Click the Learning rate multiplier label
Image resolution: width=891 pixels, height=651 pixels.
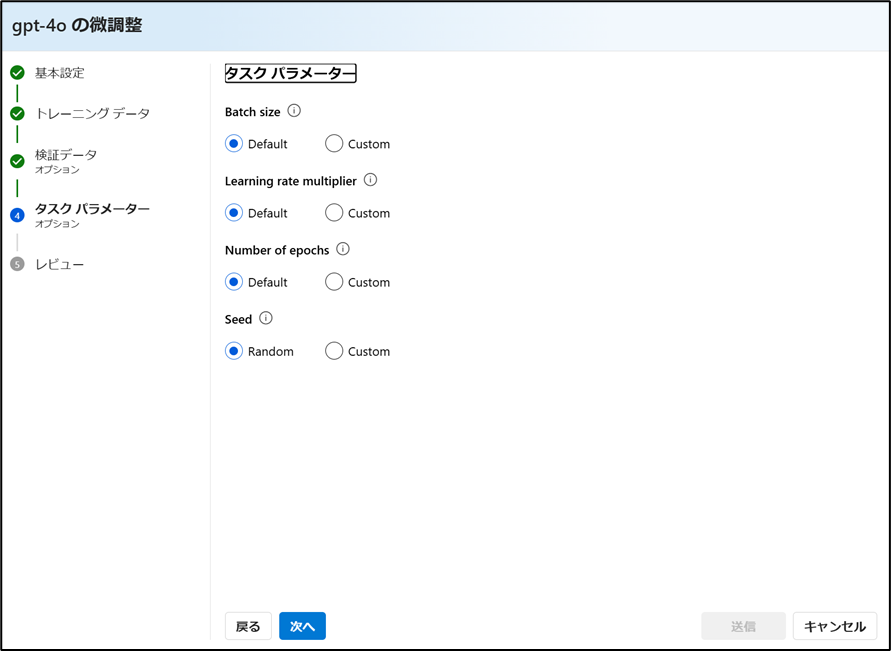(291, 181)
